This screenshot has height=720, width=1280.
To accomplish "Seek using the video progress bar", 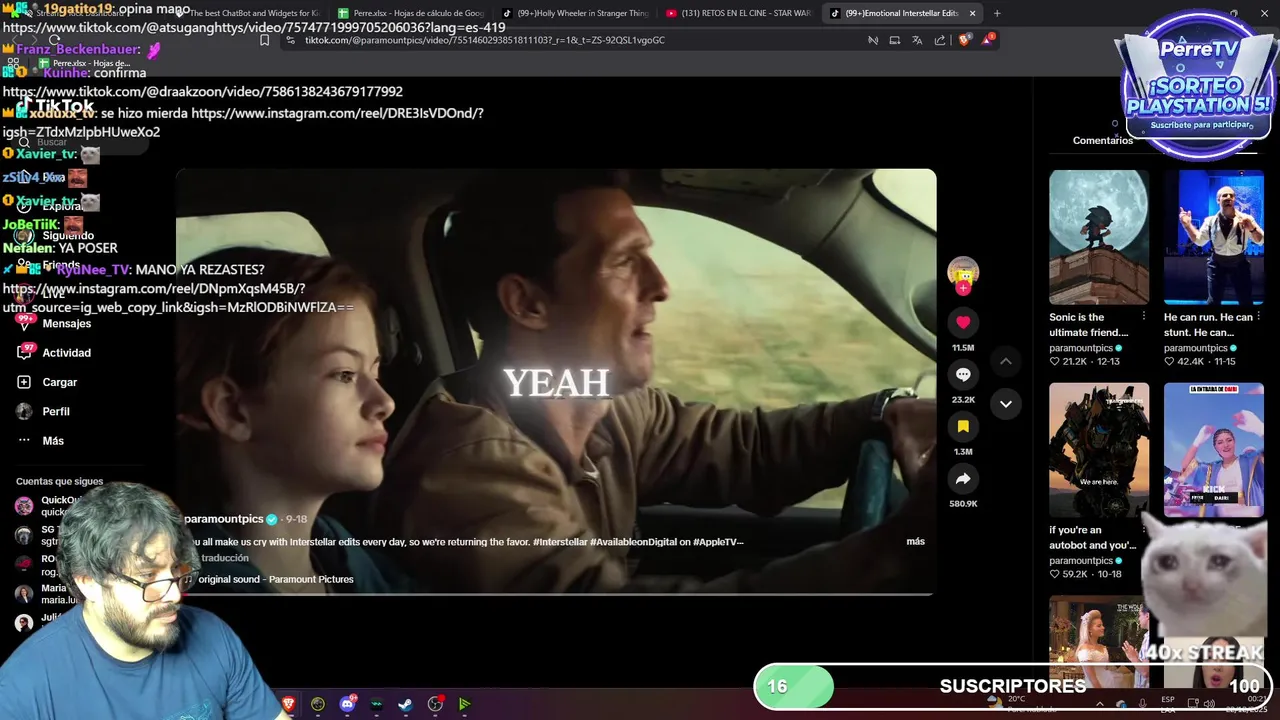I will coord(555,594).
